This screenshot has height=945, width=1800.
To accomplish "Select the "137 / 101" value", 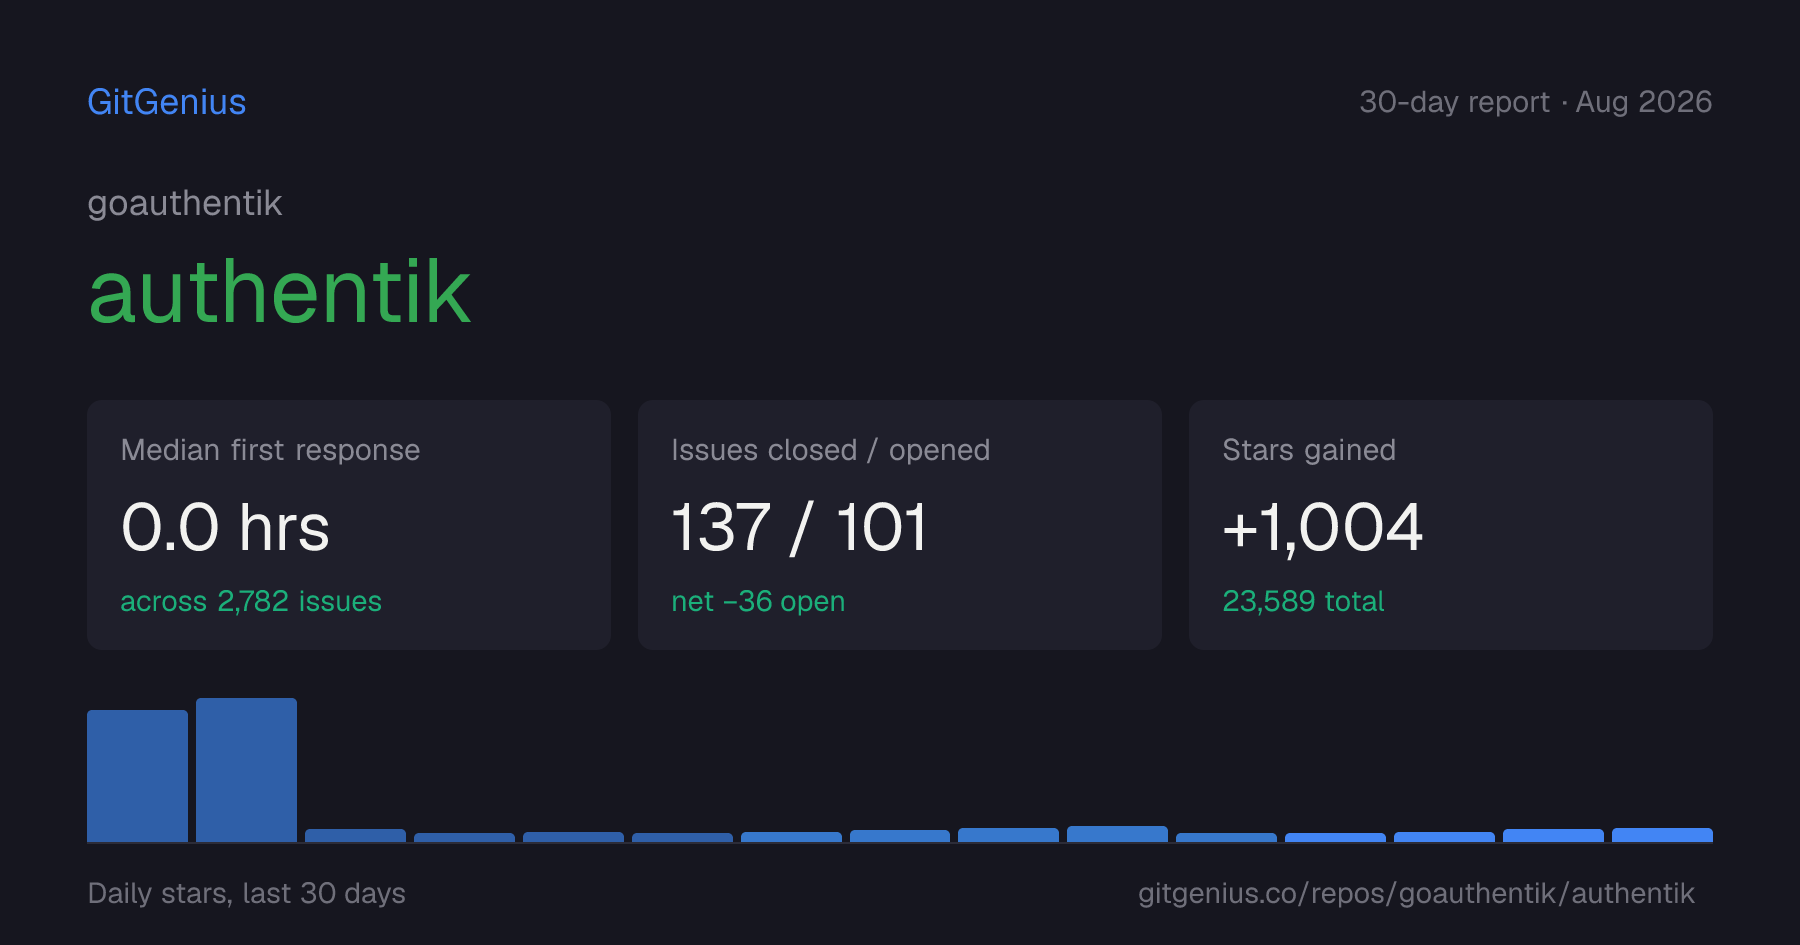I will [x=799, y=527].
